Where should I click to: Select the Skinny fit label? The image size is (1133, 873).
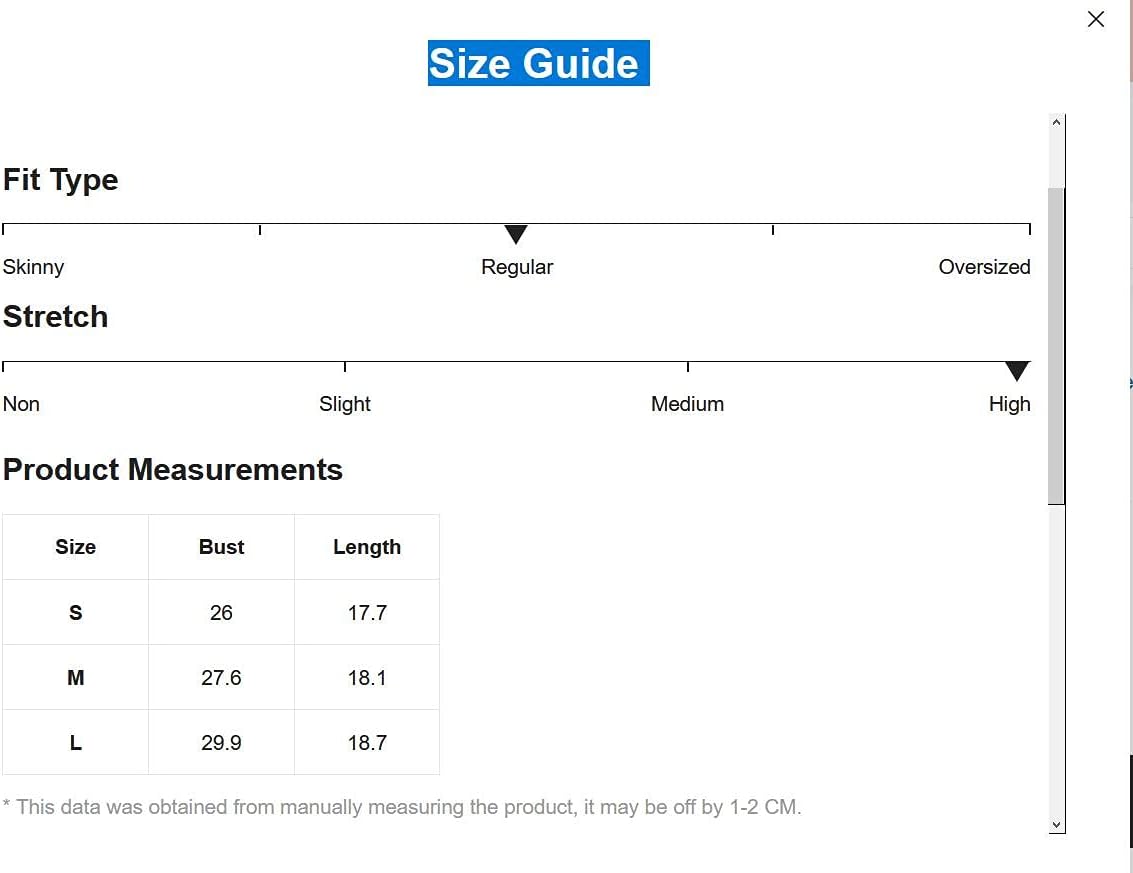point(33,267)
